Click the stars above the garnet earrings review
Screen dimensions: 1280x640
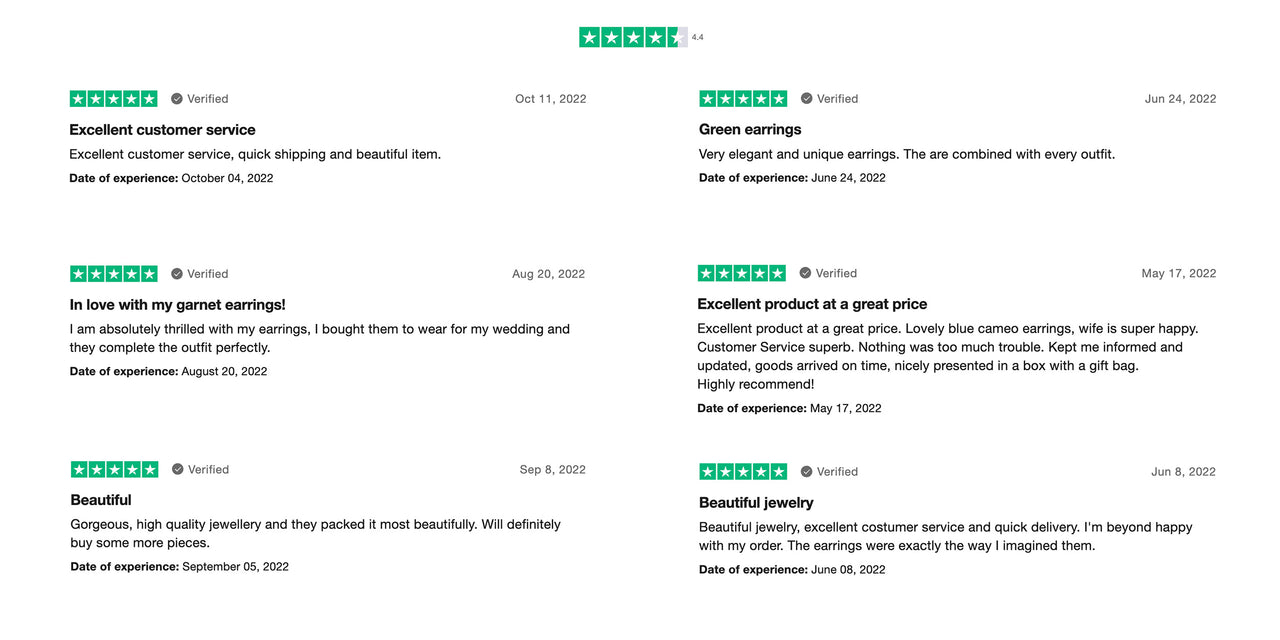click(113, 273)
